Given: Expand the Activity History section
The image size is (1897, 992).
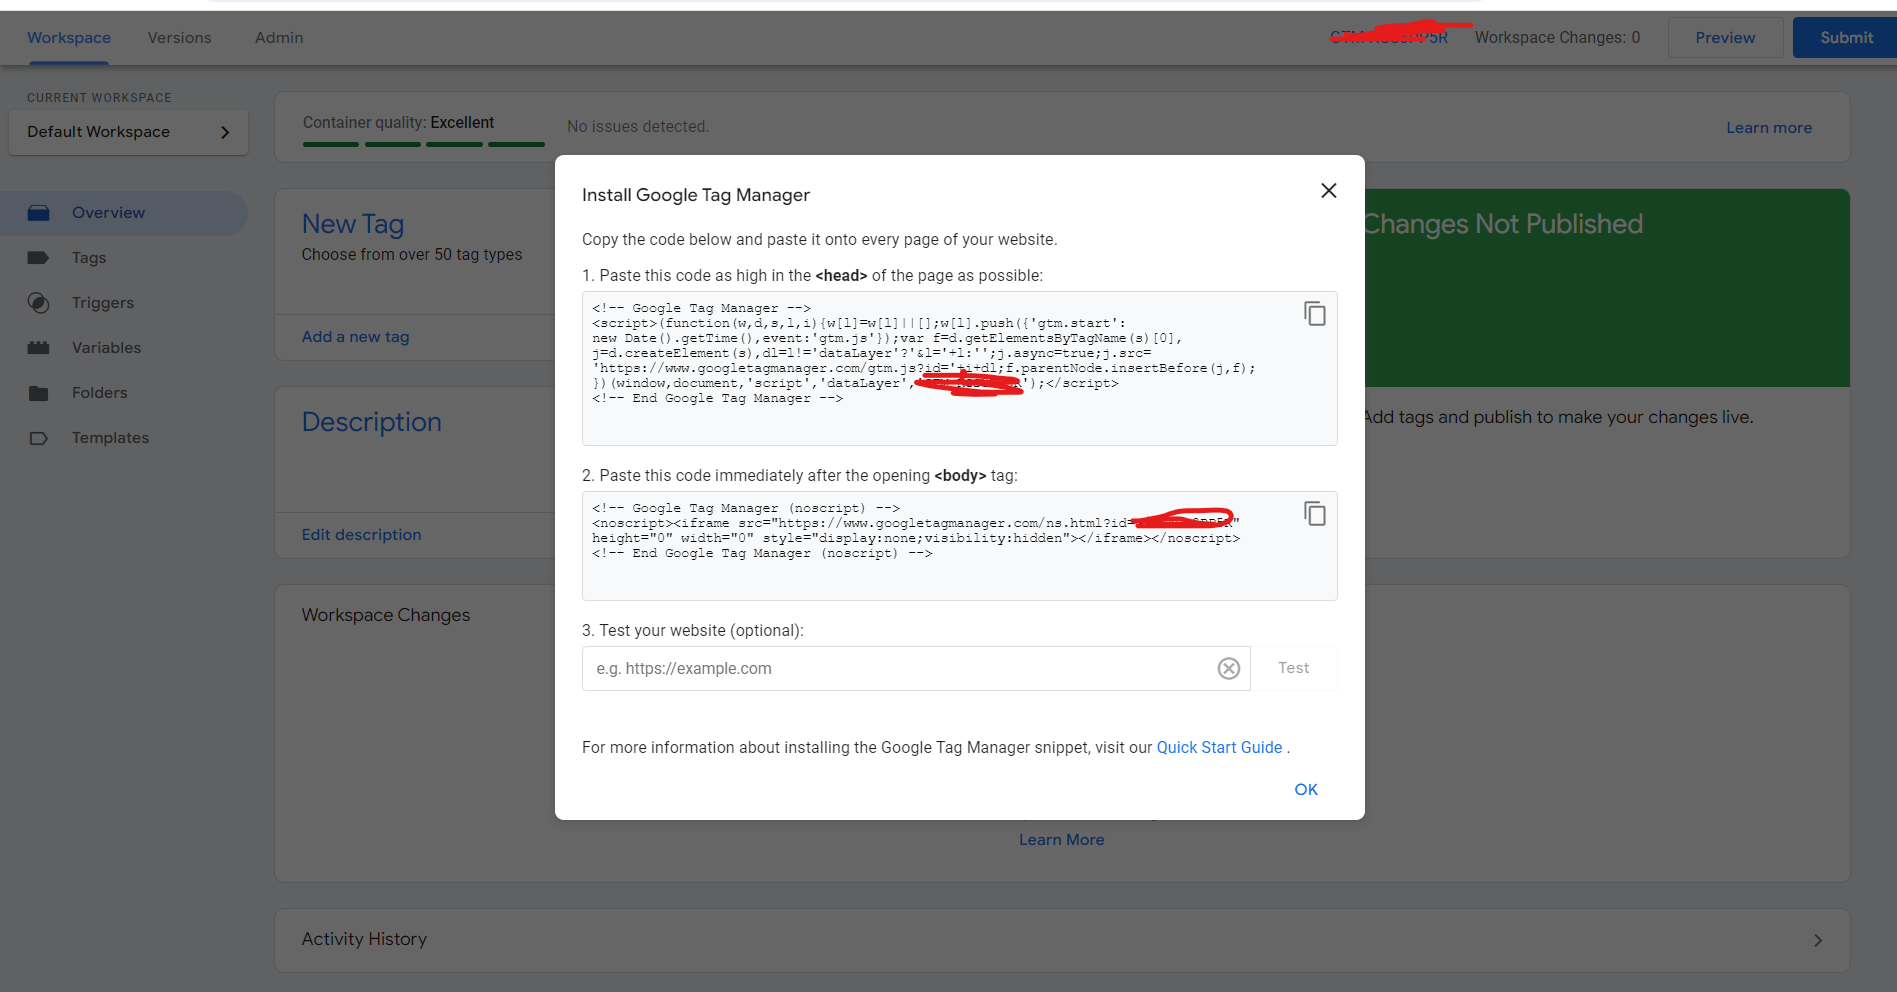Looking at the screenshot, I should [1818, 939].
